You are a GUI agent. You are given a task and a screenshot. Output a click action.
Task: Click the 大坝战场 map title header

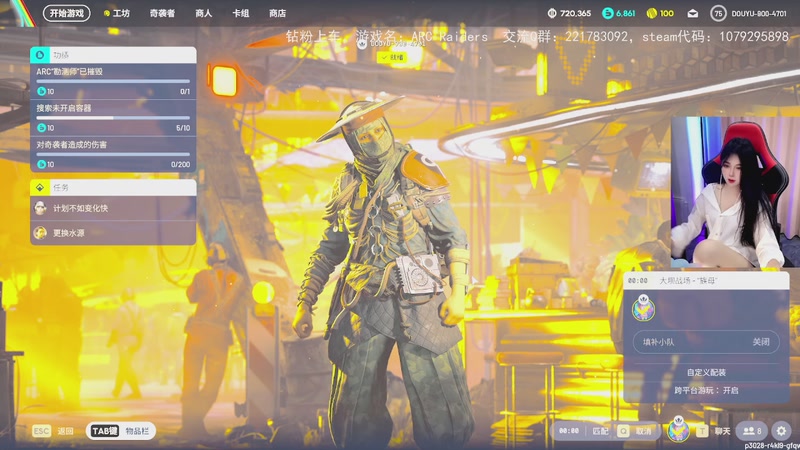[706, 281]
